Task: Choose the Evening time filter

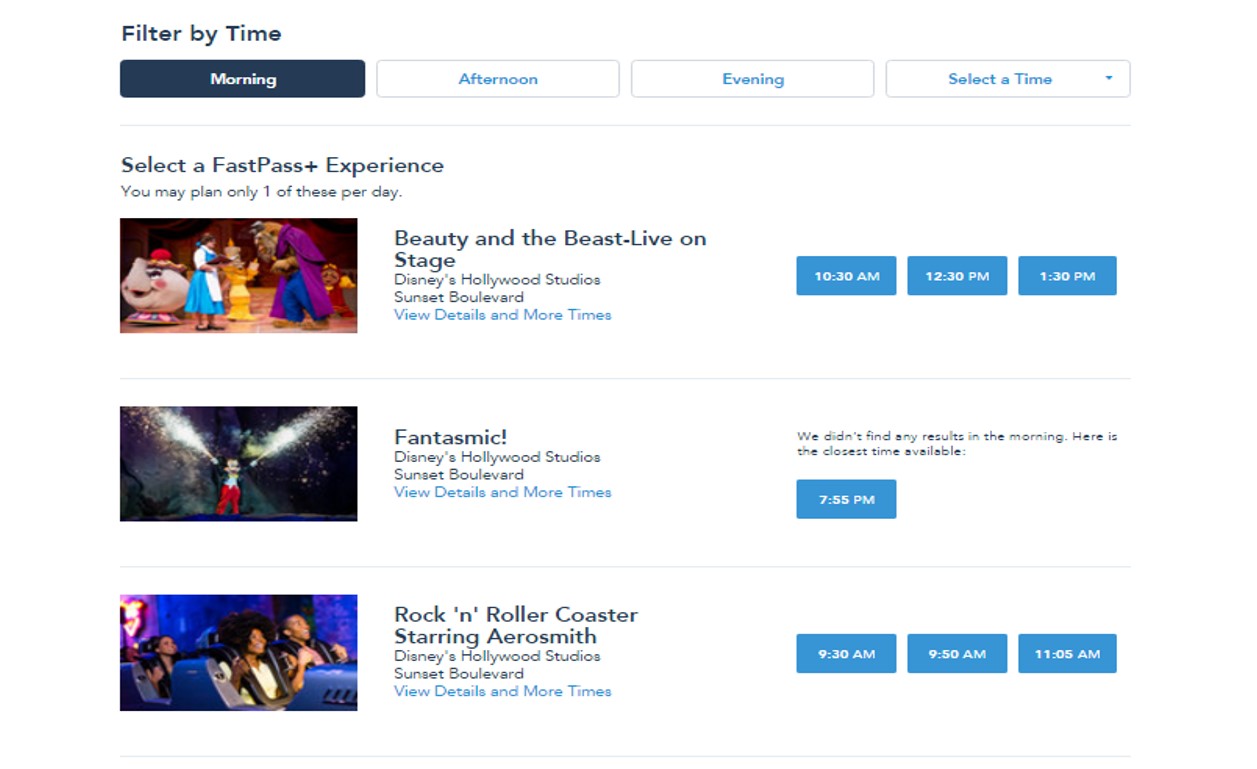Action: pos(753,79)
